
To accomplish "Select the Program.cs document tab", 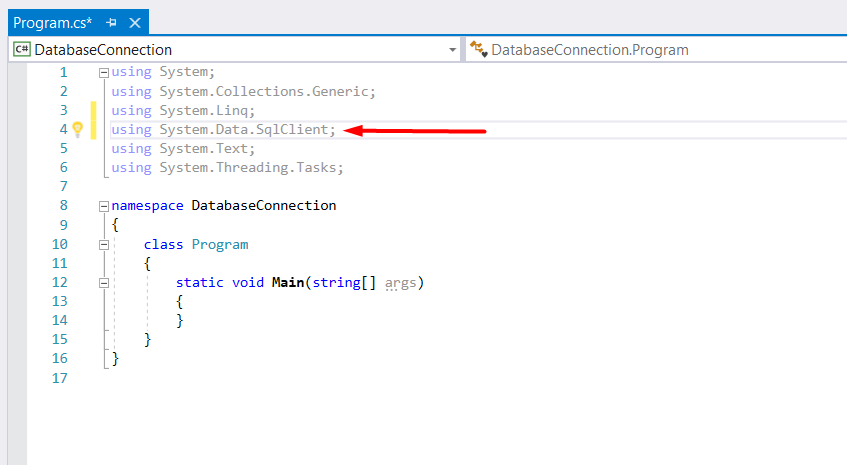I will (x=52, y=21).
